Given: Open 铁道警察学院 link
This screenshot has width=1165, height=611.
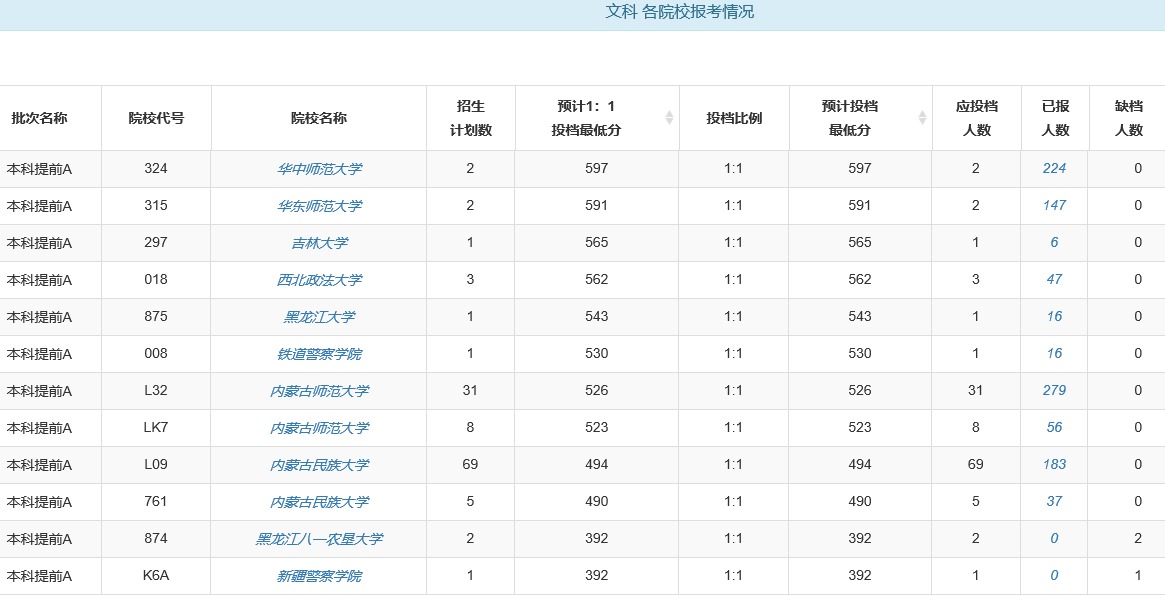Looking at the screenshot, I should [319, 354].
